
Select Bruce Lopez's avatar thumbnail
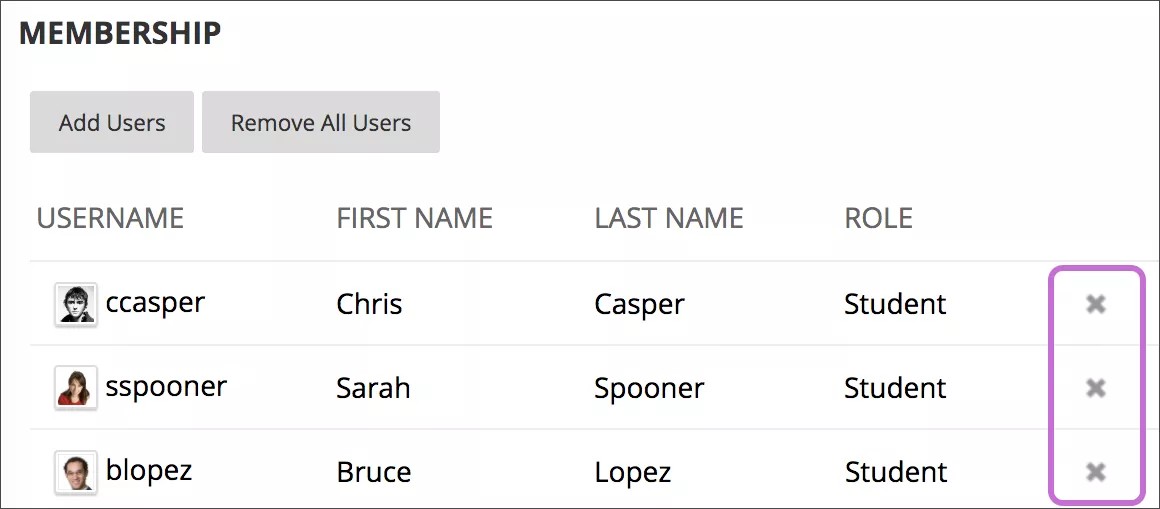(76, 472)
